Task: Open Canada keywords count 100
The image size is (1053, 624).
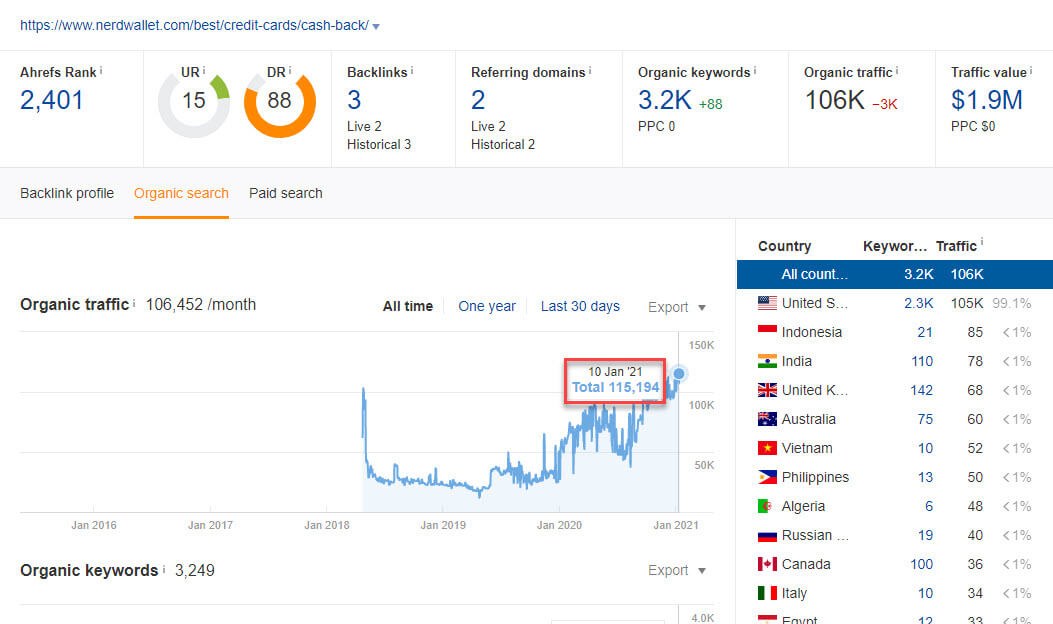Action: point(922,564)
